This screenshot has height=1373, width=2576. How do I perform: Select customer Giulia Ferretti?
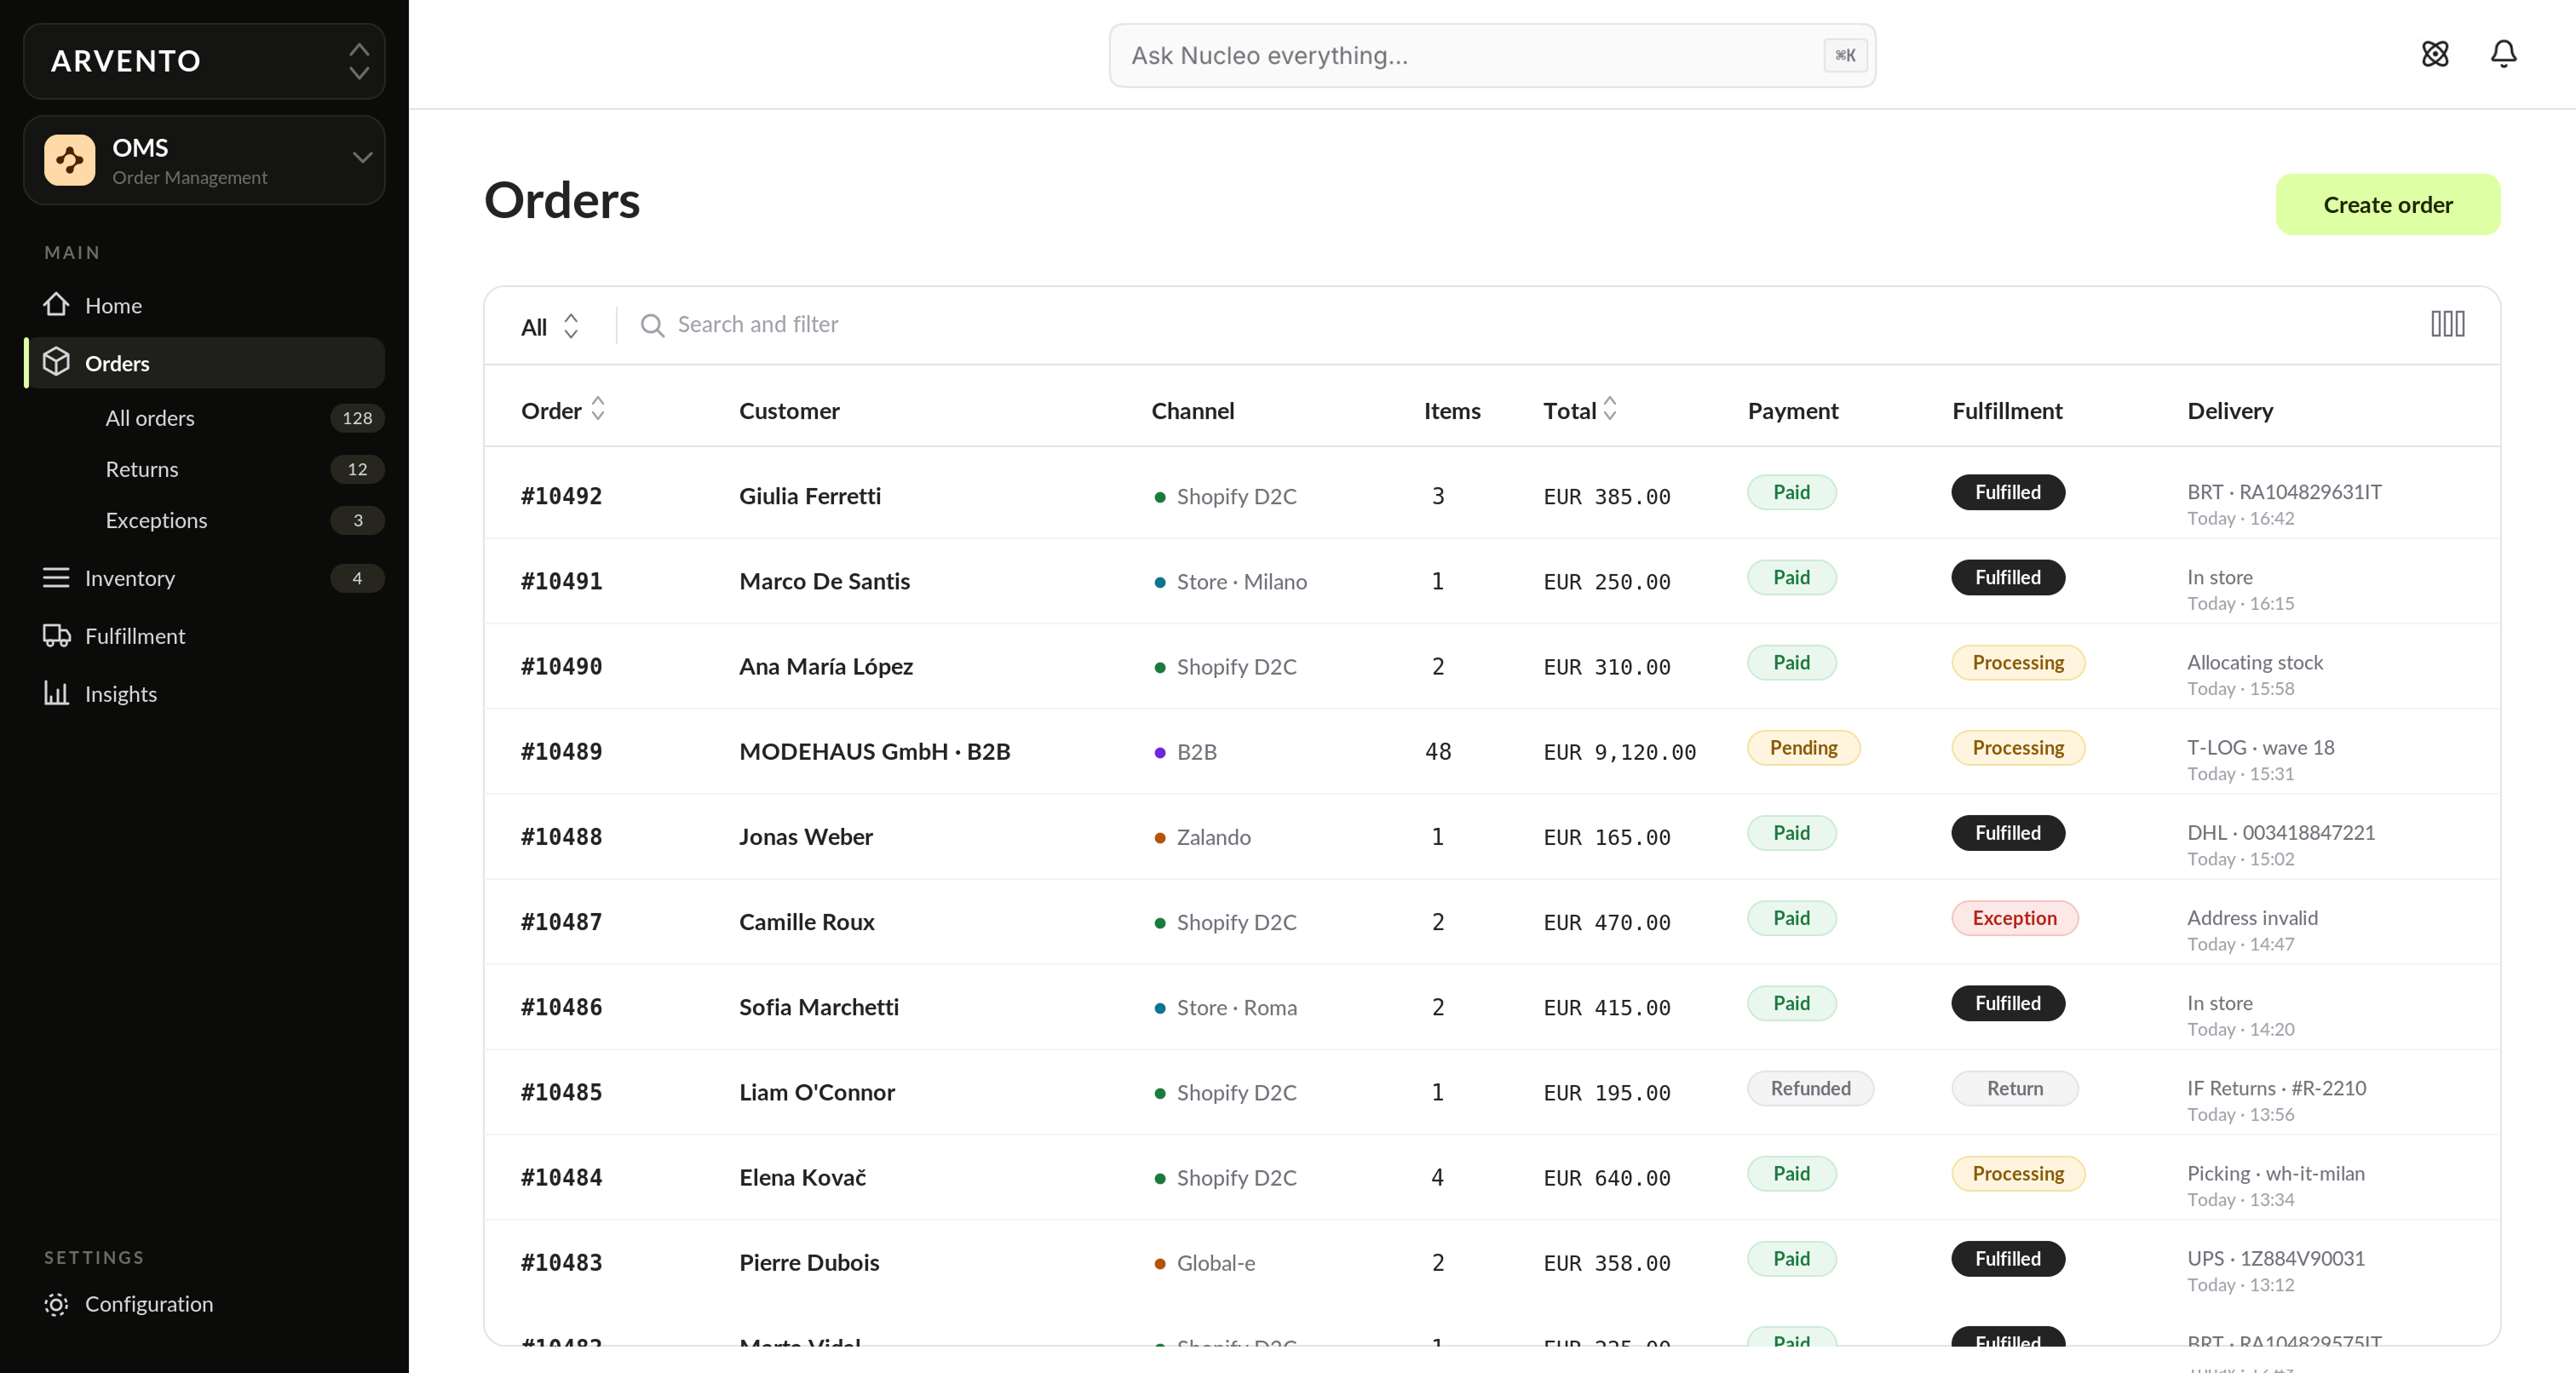[810, 496]
